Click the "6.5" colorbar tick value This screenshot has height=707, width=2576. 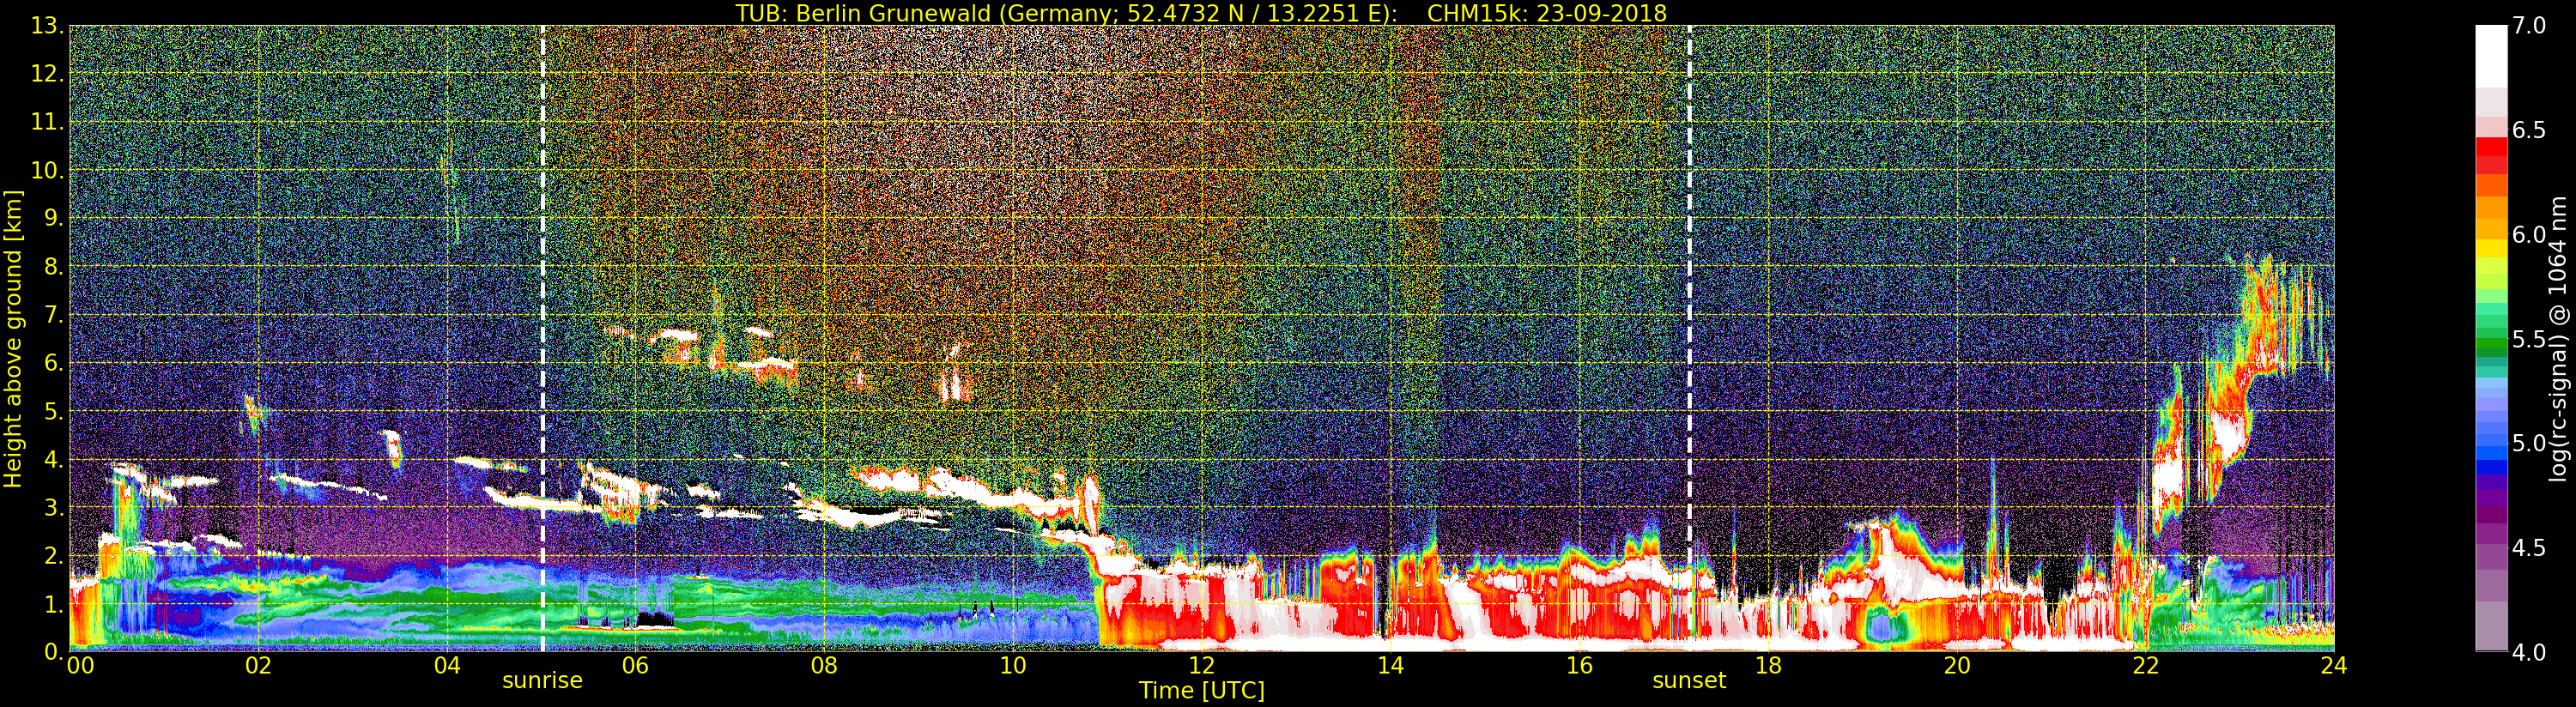2528,130
